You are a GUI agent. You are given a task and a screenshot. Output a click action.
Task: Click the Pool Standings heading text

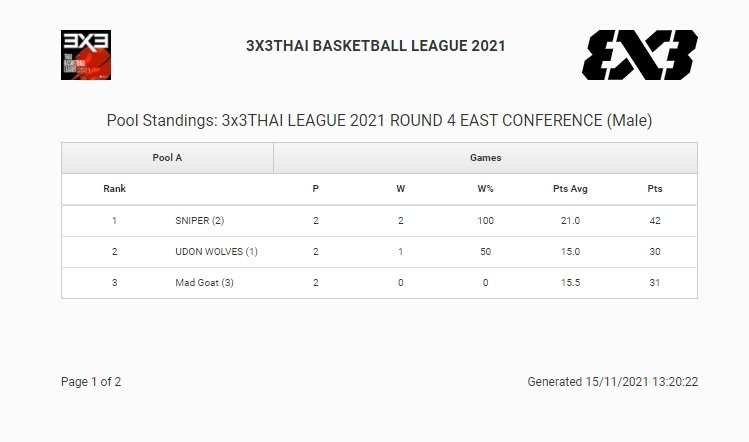(379, 121)
